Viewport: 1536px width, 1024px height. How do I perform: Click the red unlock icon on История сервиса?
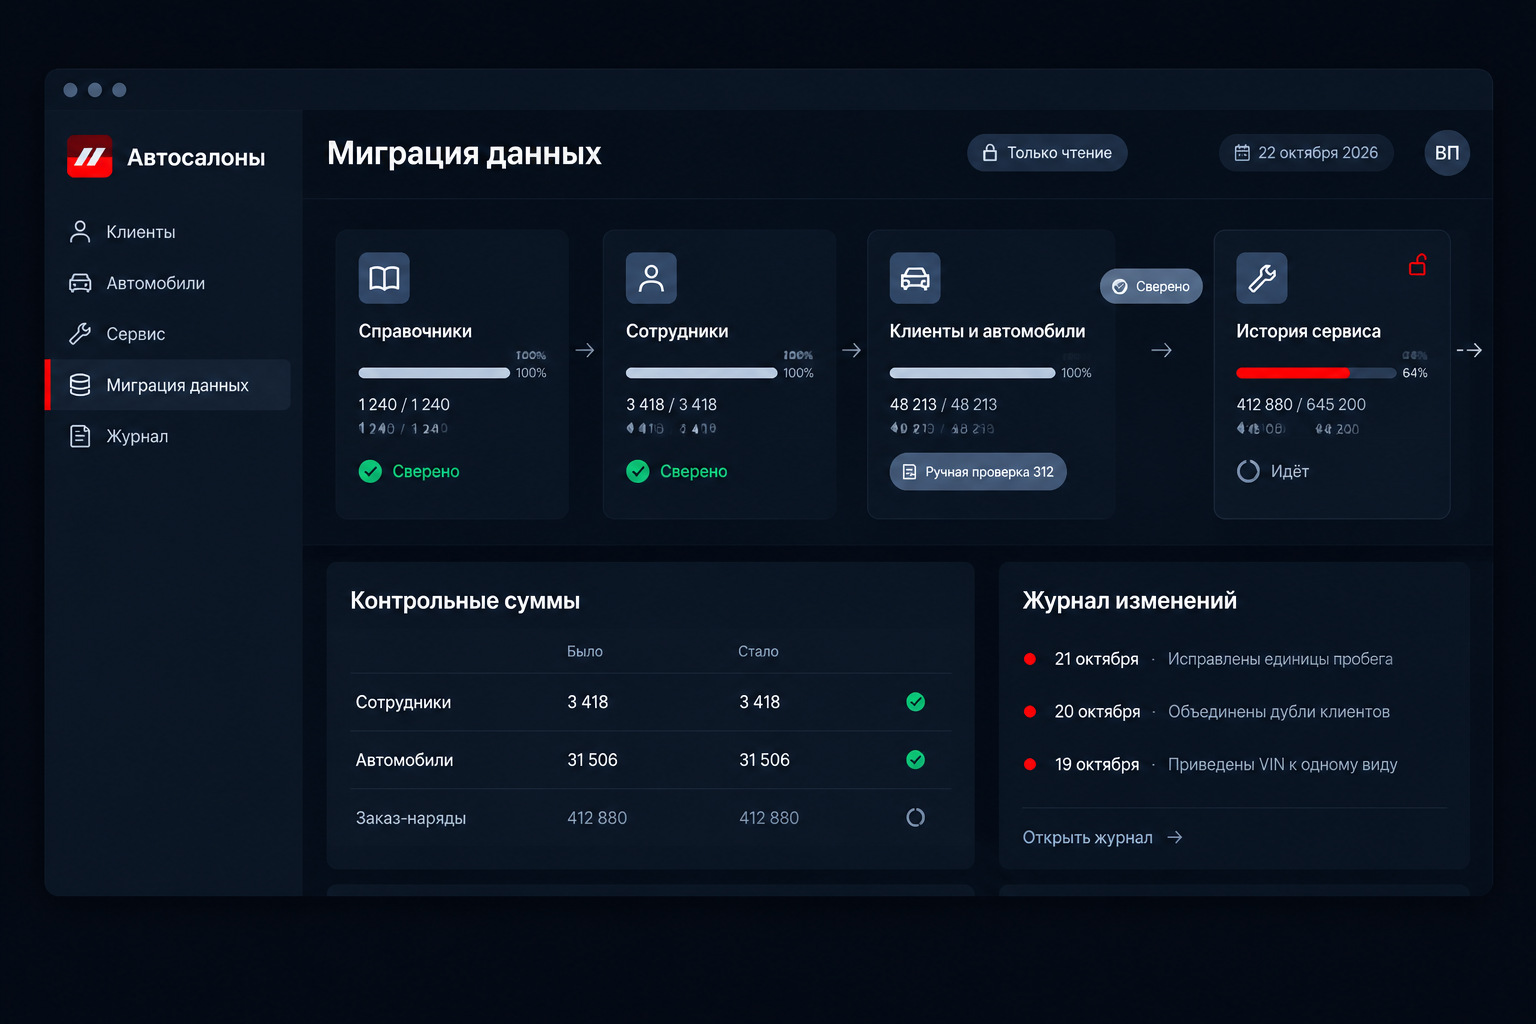[x=1418, y=265]
